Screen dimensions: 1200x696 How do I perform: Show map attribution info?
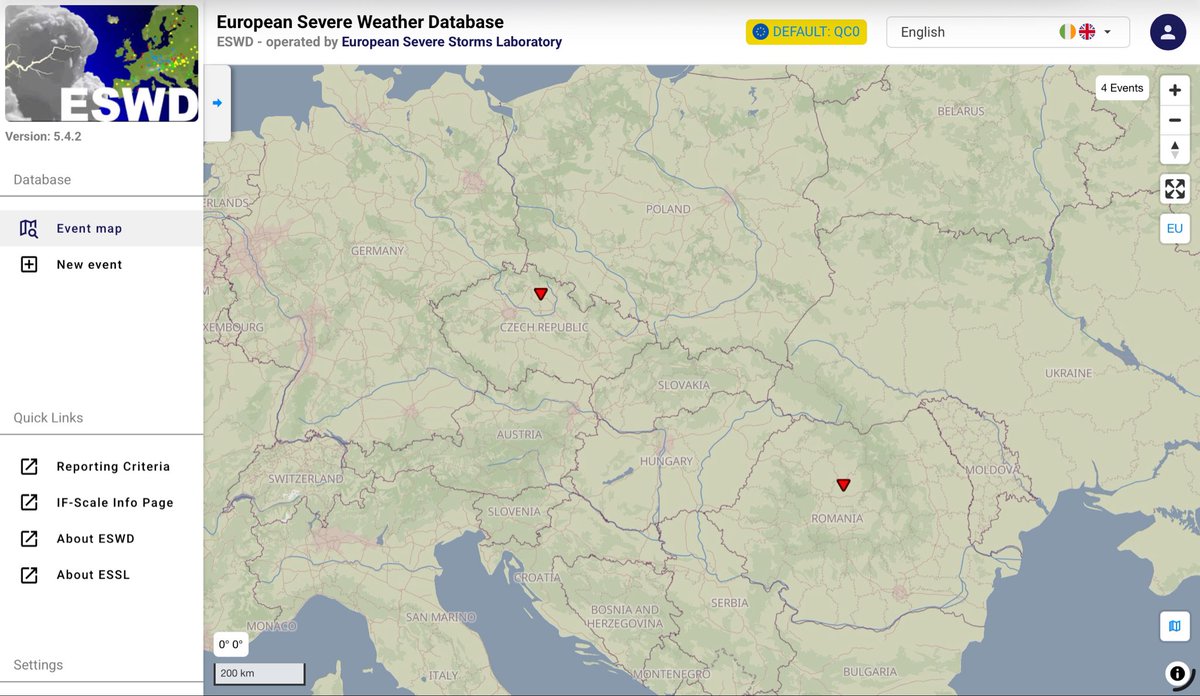click(x=1177, y=673)
